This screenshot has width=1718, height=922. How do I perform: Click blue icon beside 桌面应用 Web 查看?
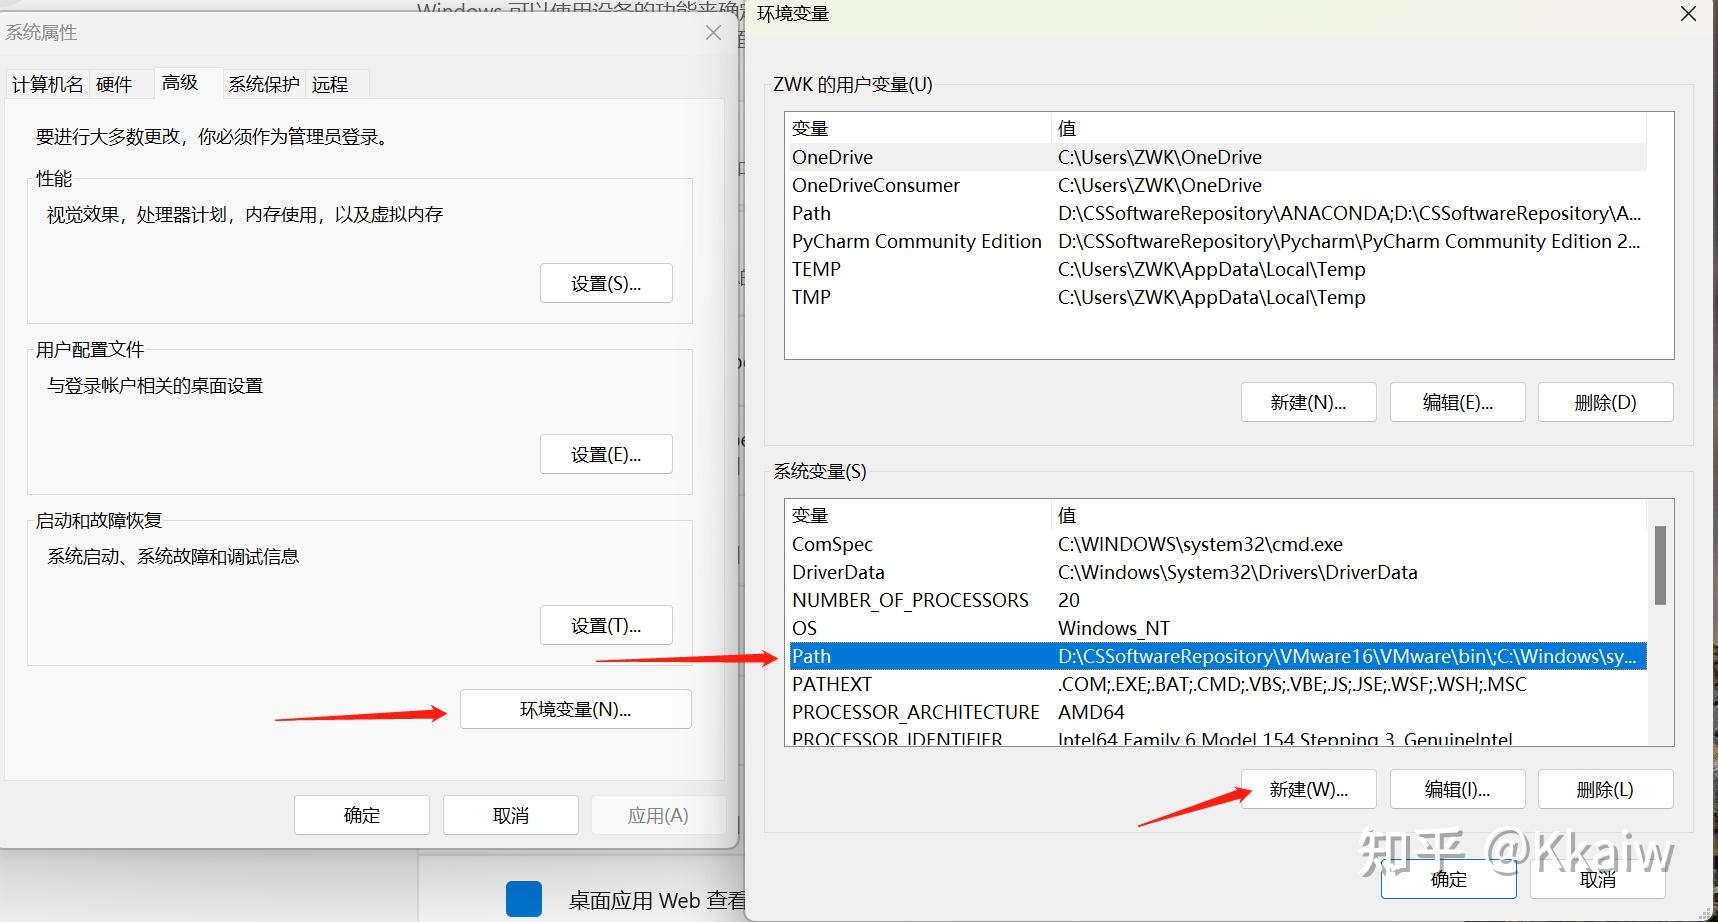coord(524,899)
